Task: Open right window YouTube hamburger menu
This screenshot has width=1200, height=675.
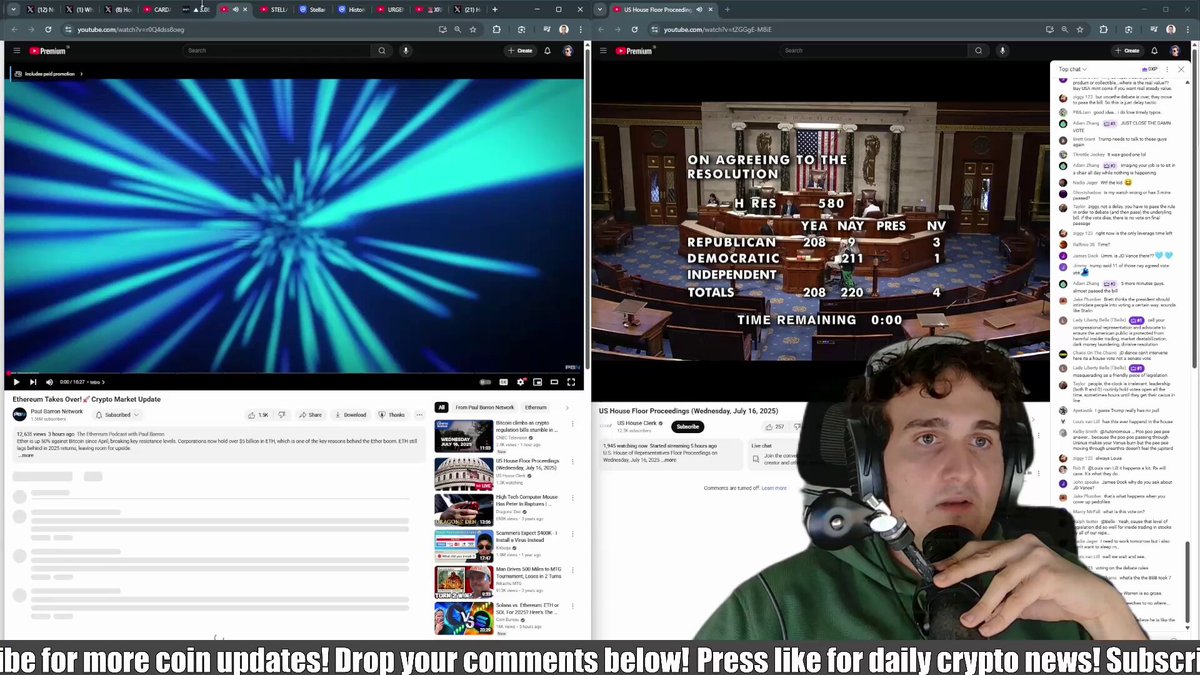Action: coord(603,50)
